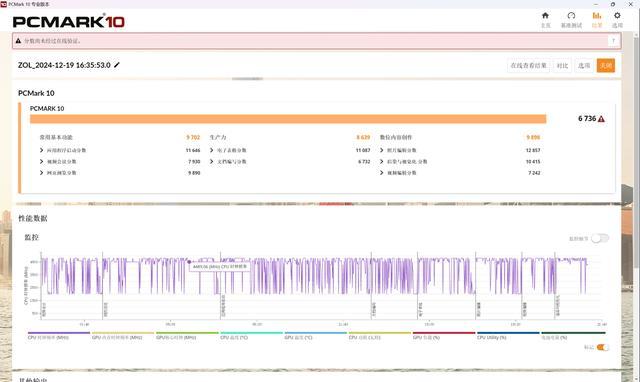Expand the app start-up score row (11 646)
The image size is (640, 382).
click(x=120, y=150)
